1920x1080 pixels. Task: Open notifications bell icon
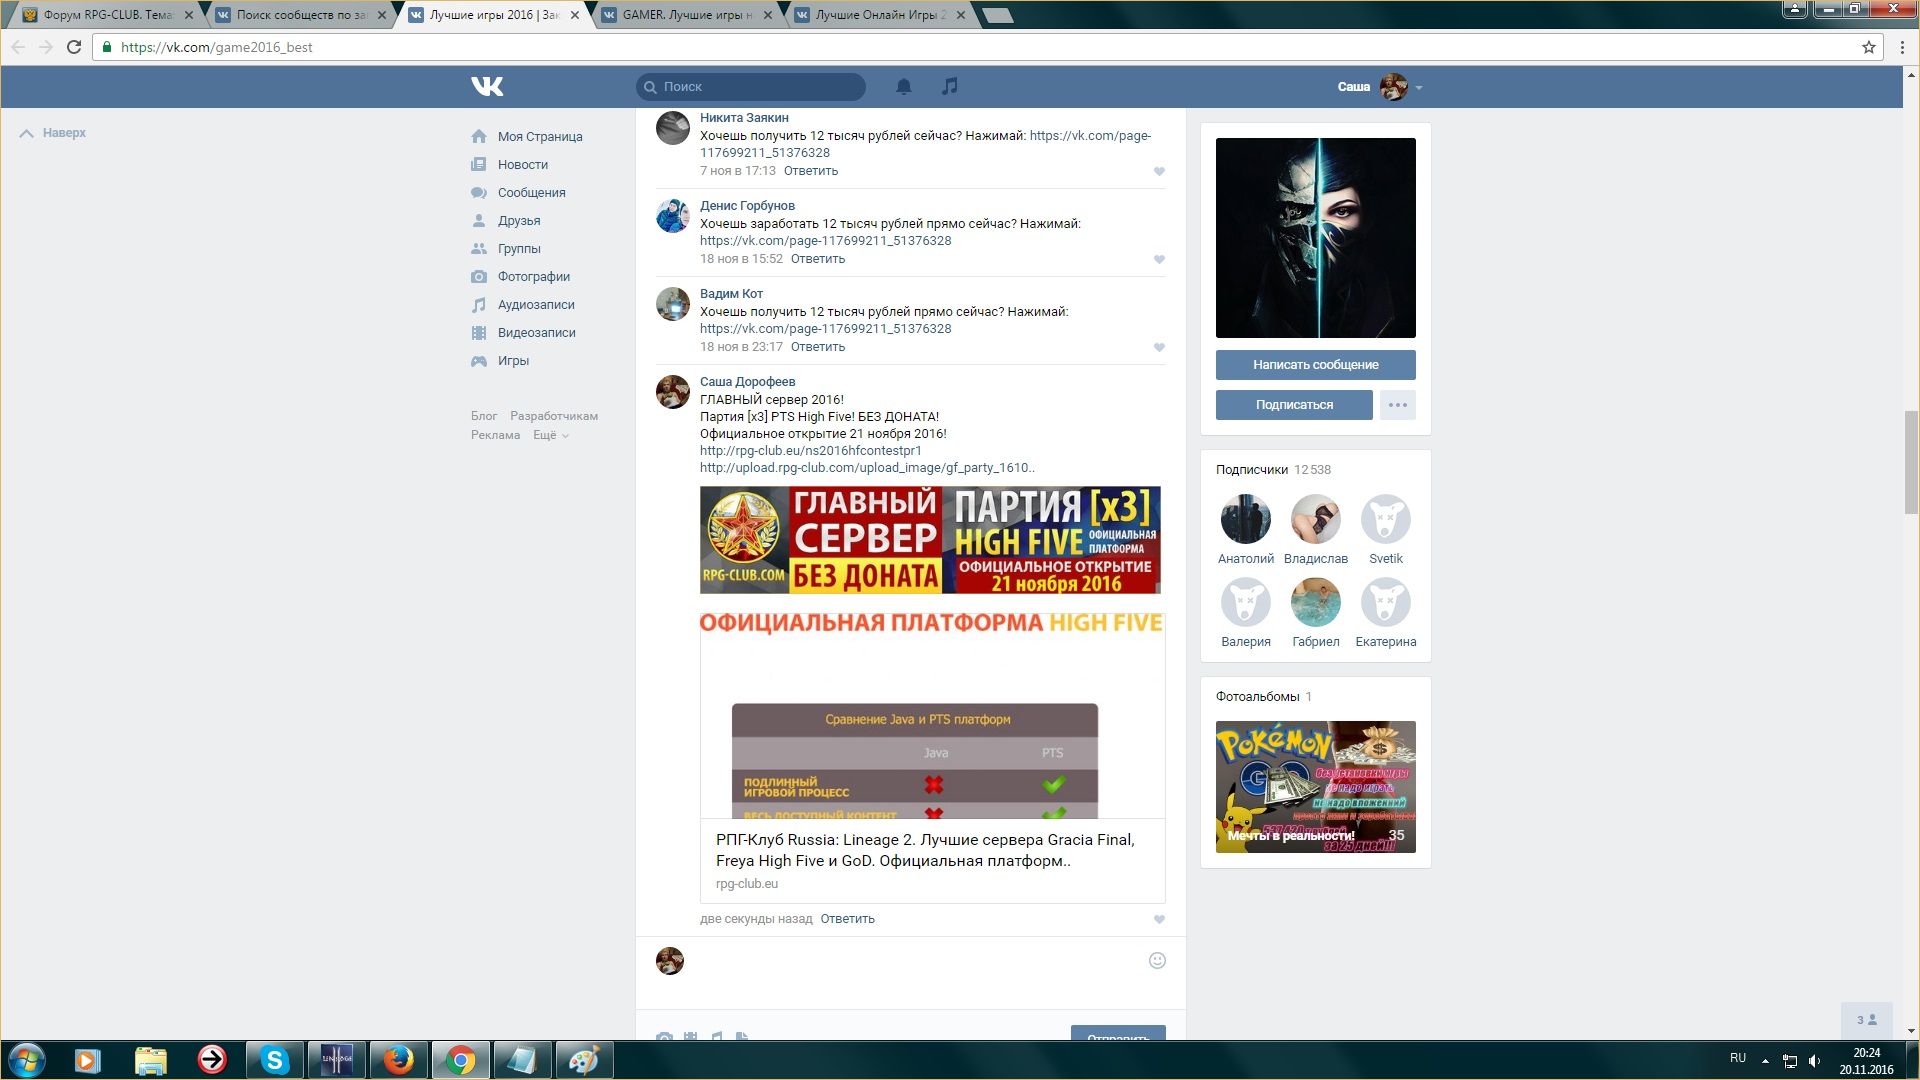tap(903, 86)
